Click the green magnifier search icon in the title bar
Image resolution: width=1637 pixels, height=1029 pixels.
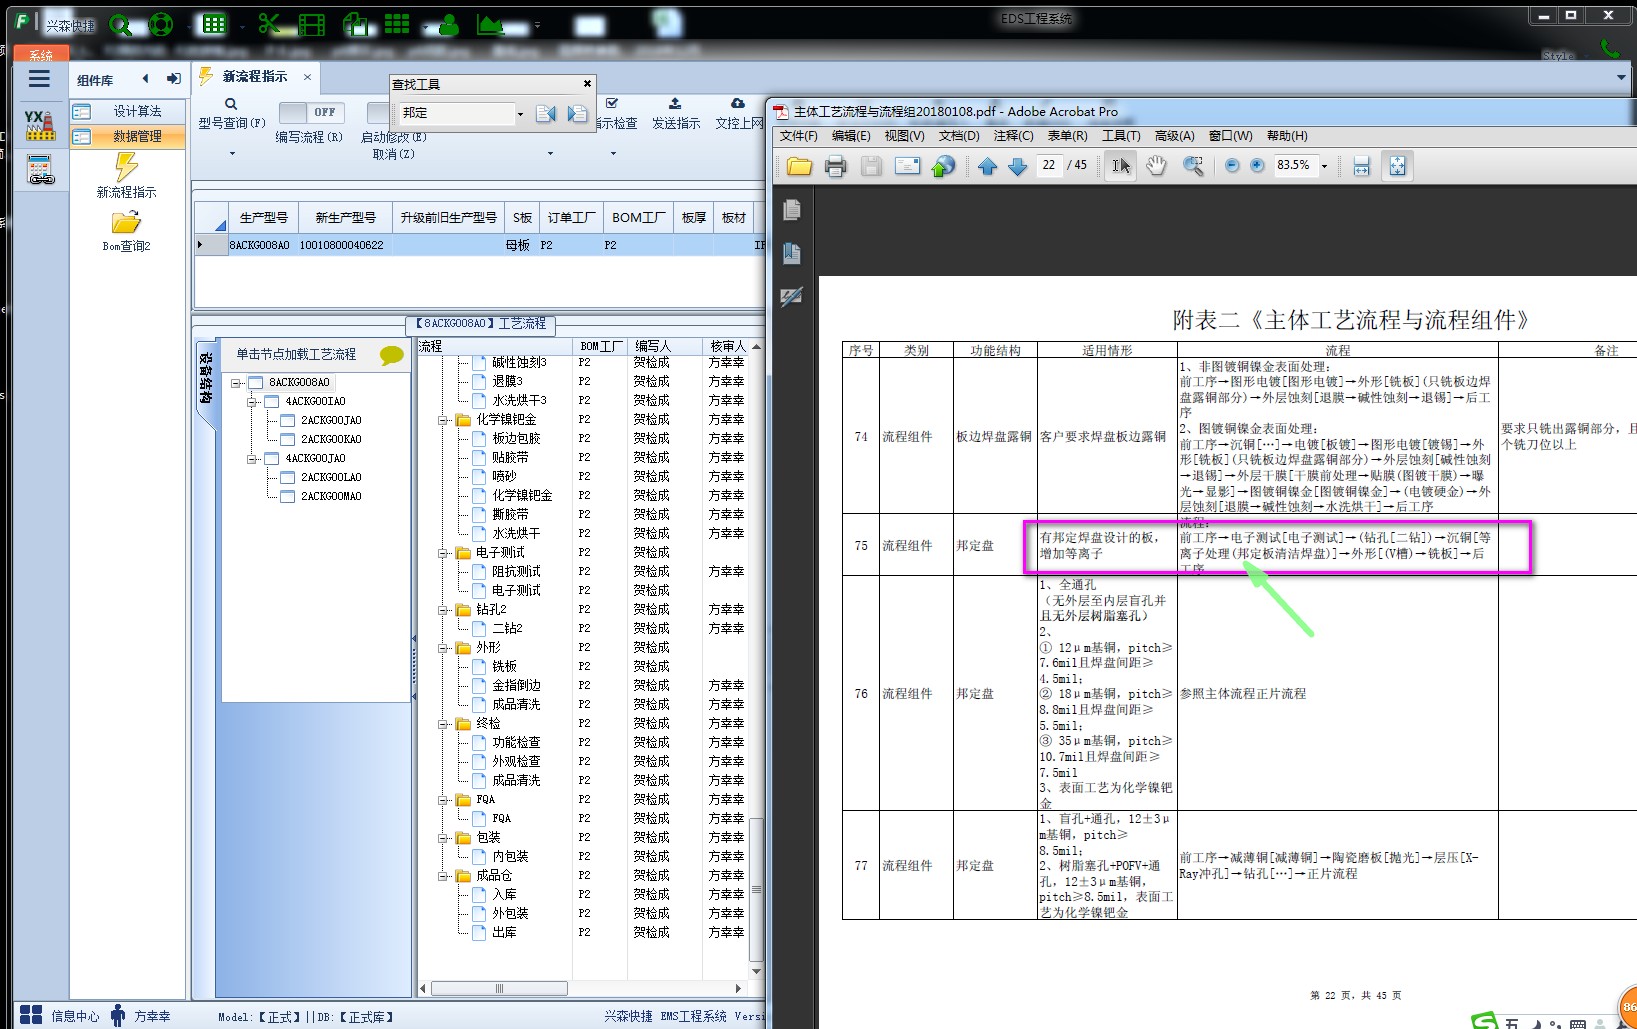pyautogui.click(x=120, y=25)
